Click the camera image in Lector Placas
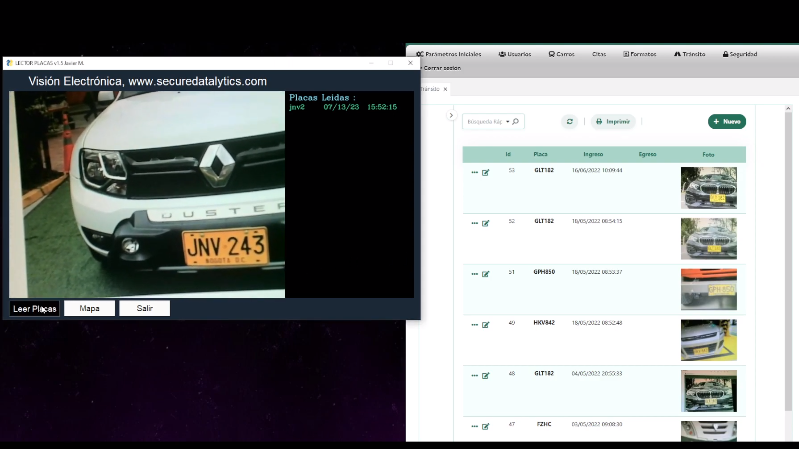Screen dimensions: 799x449 pos(147,194)
